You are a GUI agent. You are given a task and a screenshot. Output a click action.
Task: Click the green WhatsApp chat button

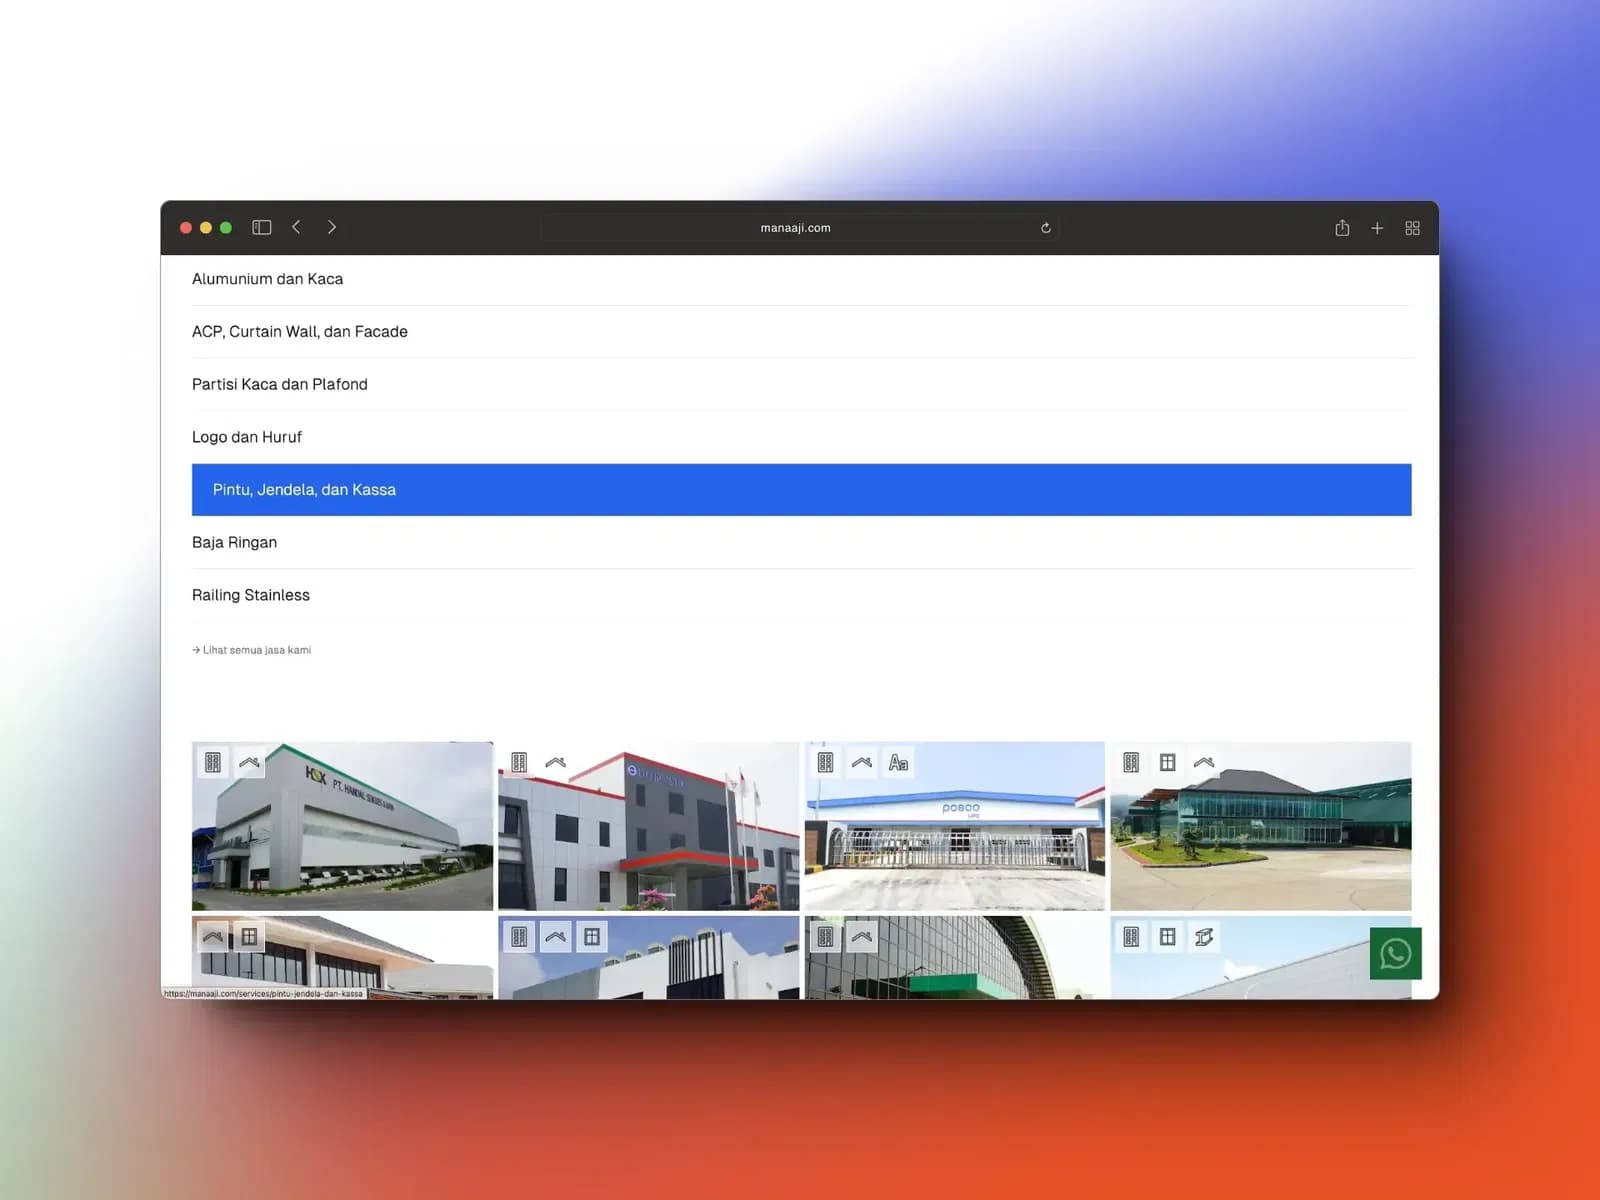coord(1395,954)
